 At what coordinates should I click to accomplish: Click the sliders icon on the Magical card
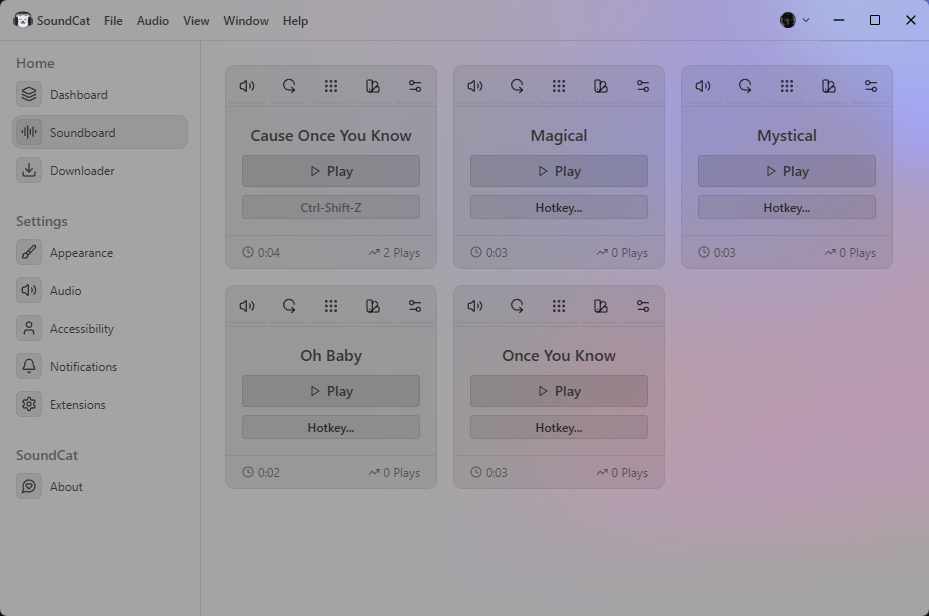tap(643, 86)
